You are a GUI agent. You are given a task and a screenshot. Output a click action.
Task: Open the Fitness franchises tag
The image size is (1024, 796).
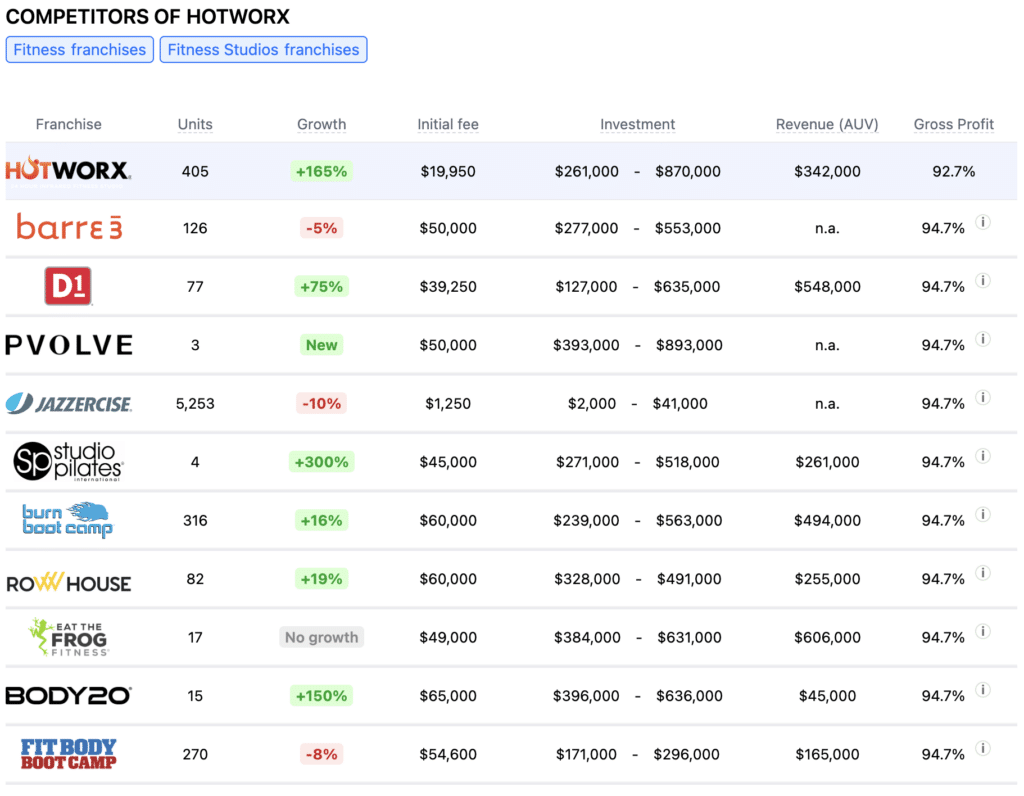(x=80, y=50)
